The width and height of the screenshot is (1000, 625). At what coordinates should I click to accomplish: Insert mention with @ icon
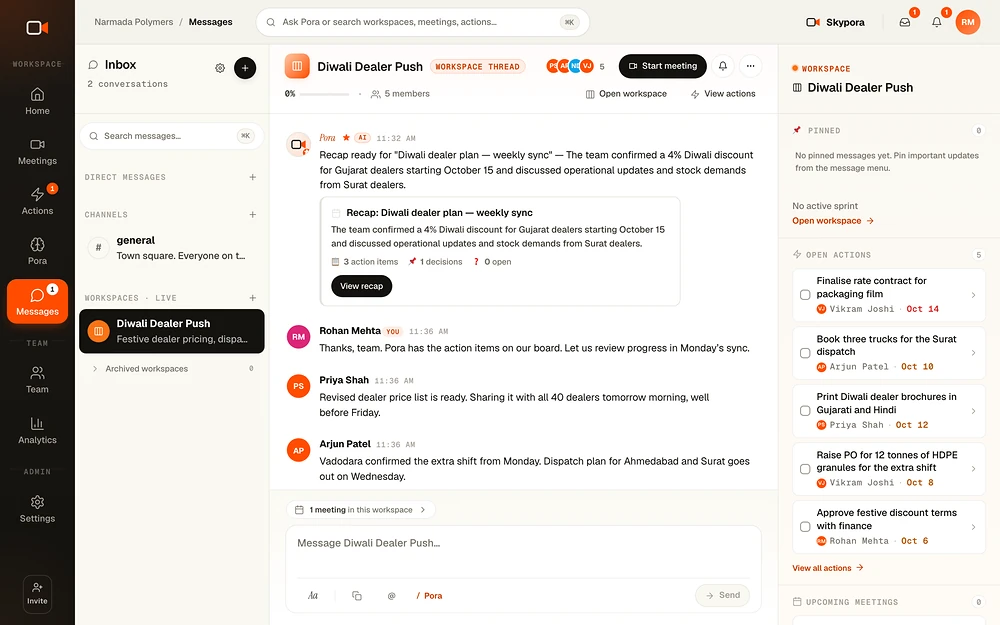392,596
